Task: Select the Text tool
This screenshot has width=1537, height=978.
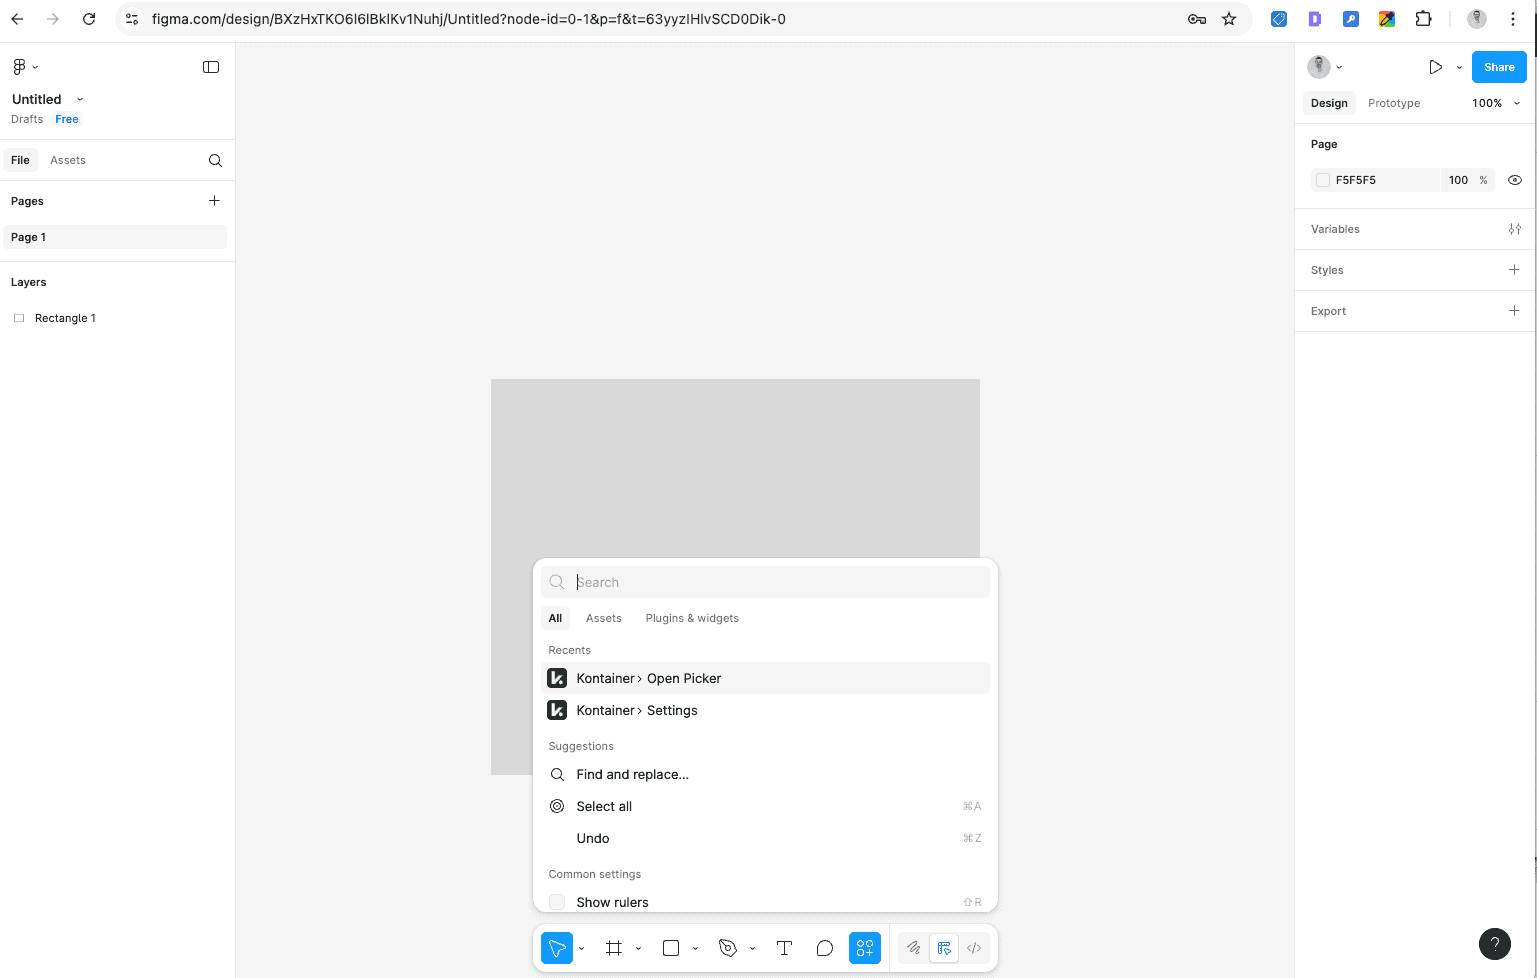Action: (x=784, y=948)
